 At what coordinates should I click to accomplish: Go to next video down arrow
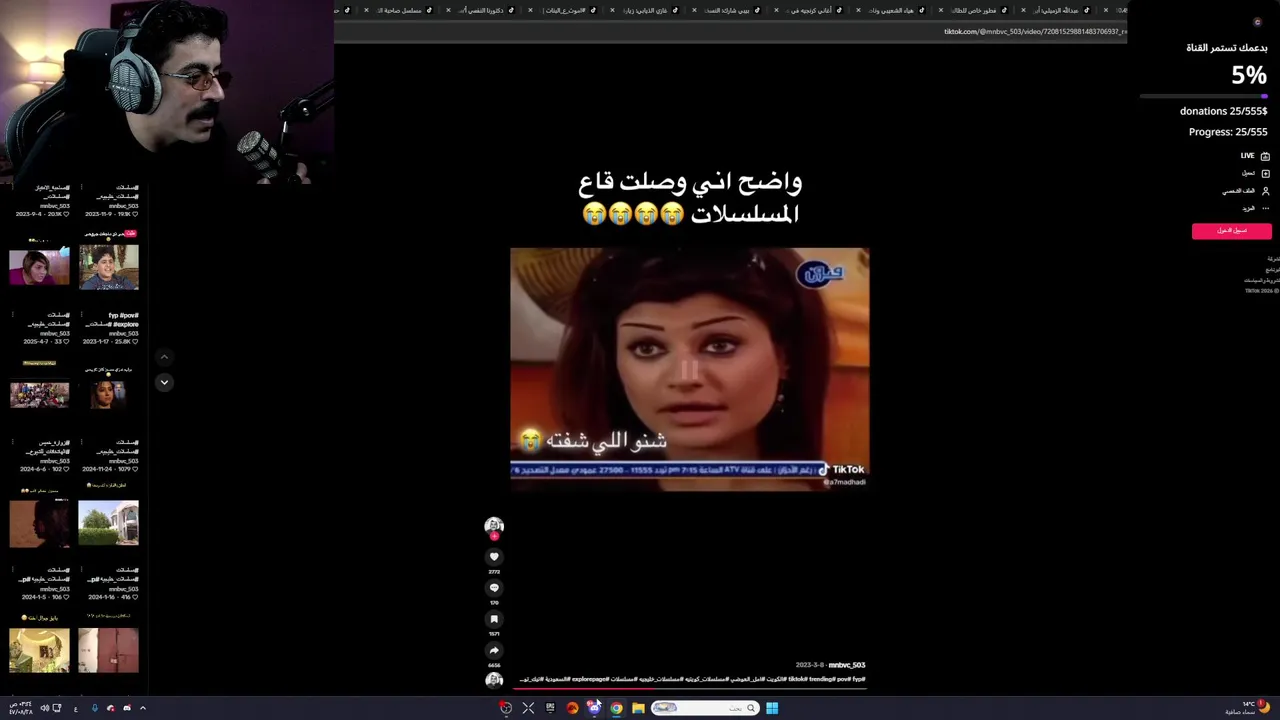coord(164,382)
